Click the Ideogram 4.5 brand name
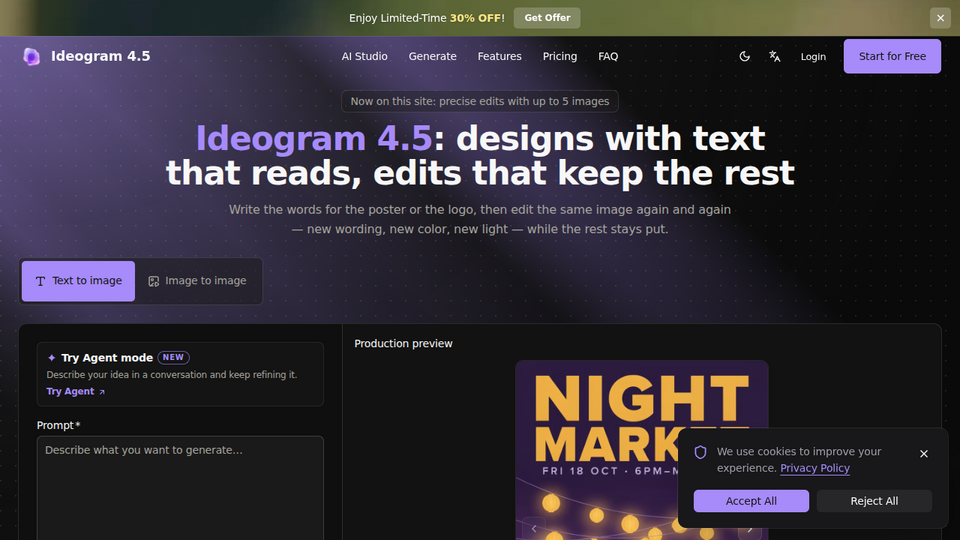The height and width of the screenshot is (540, 960). coord(100,56)
